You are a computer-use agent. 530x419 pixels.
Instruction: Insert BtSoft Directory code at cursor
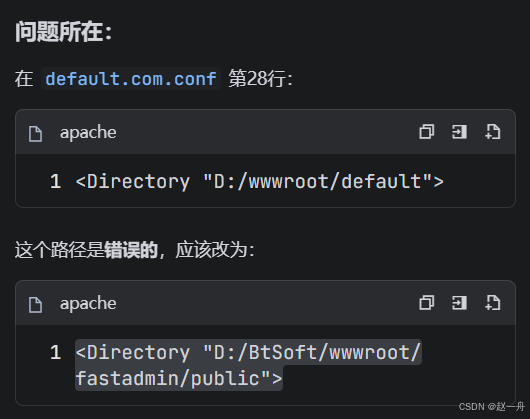tap(459, 303)
